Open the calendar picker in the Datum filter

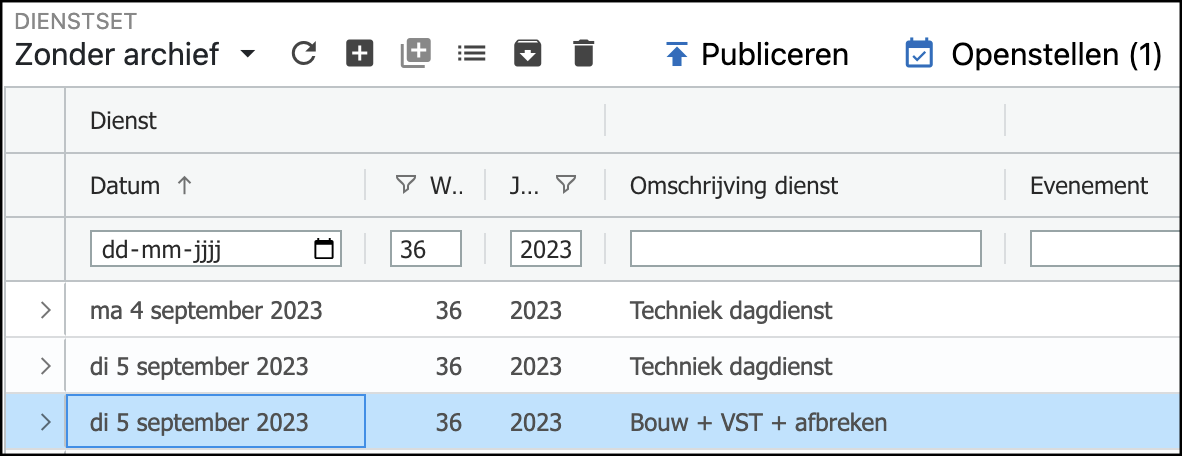point(324,249)
